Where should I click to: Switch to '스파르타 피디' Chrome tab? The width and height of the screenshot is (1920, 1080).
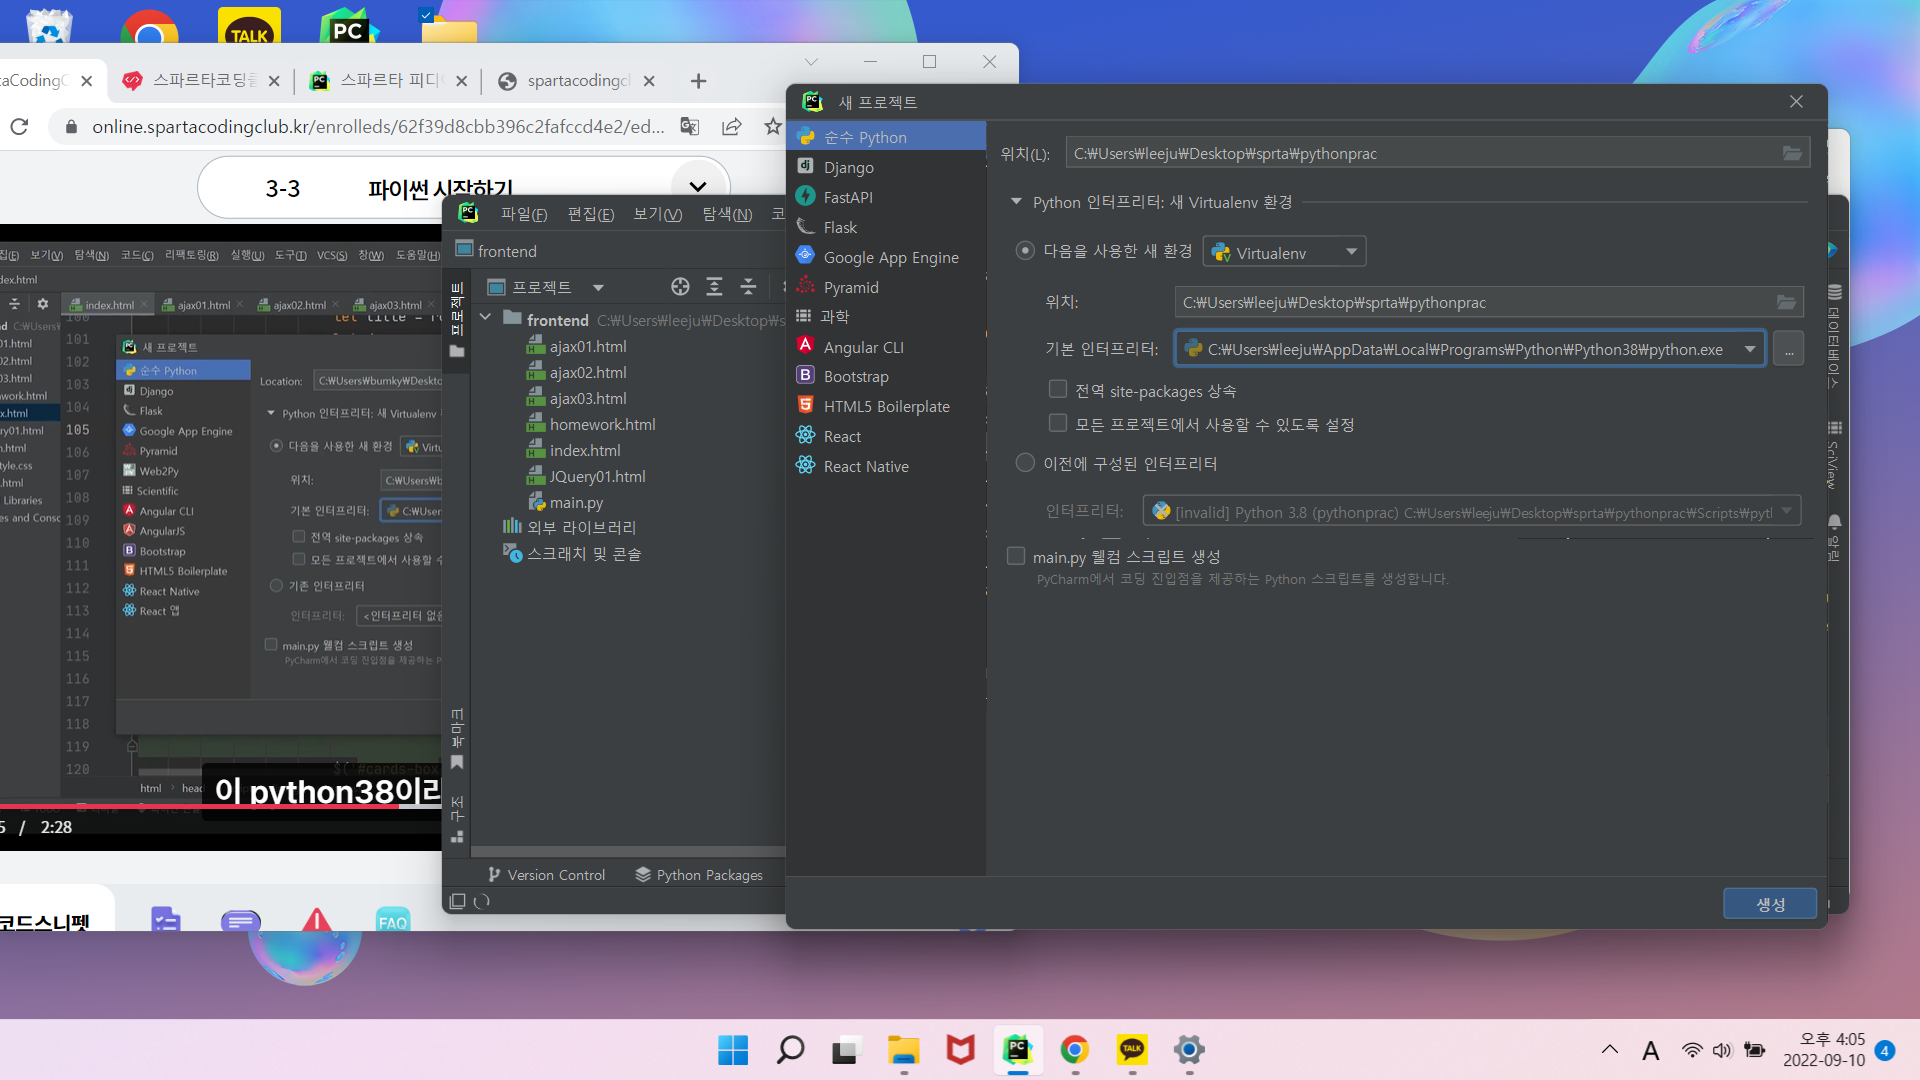389,81
